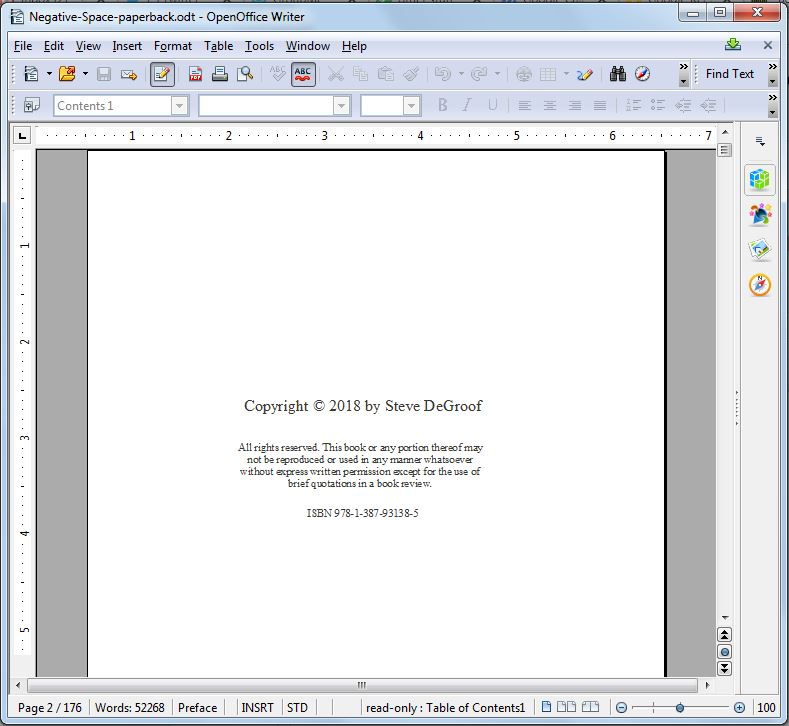Click the Hyperlink globe icon

[524, 74]
